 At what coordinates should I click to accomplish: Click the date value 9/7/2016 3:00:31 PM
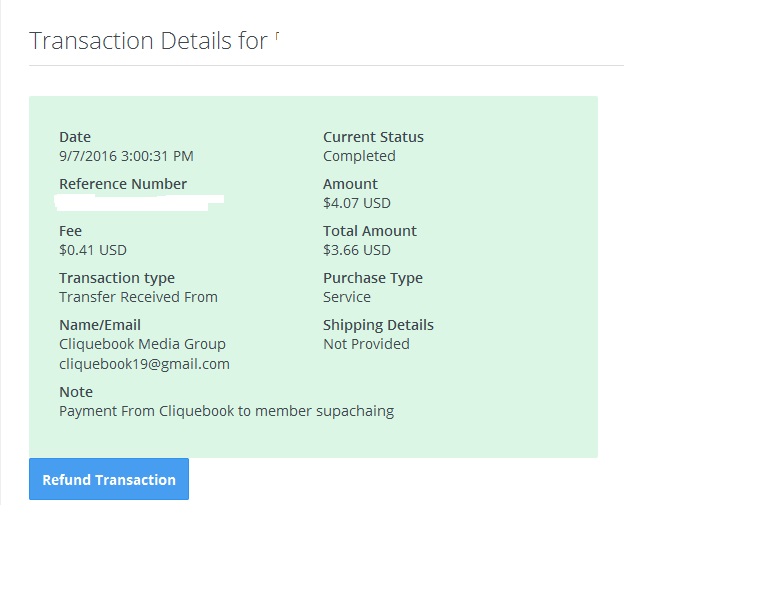tap(126, 156)
